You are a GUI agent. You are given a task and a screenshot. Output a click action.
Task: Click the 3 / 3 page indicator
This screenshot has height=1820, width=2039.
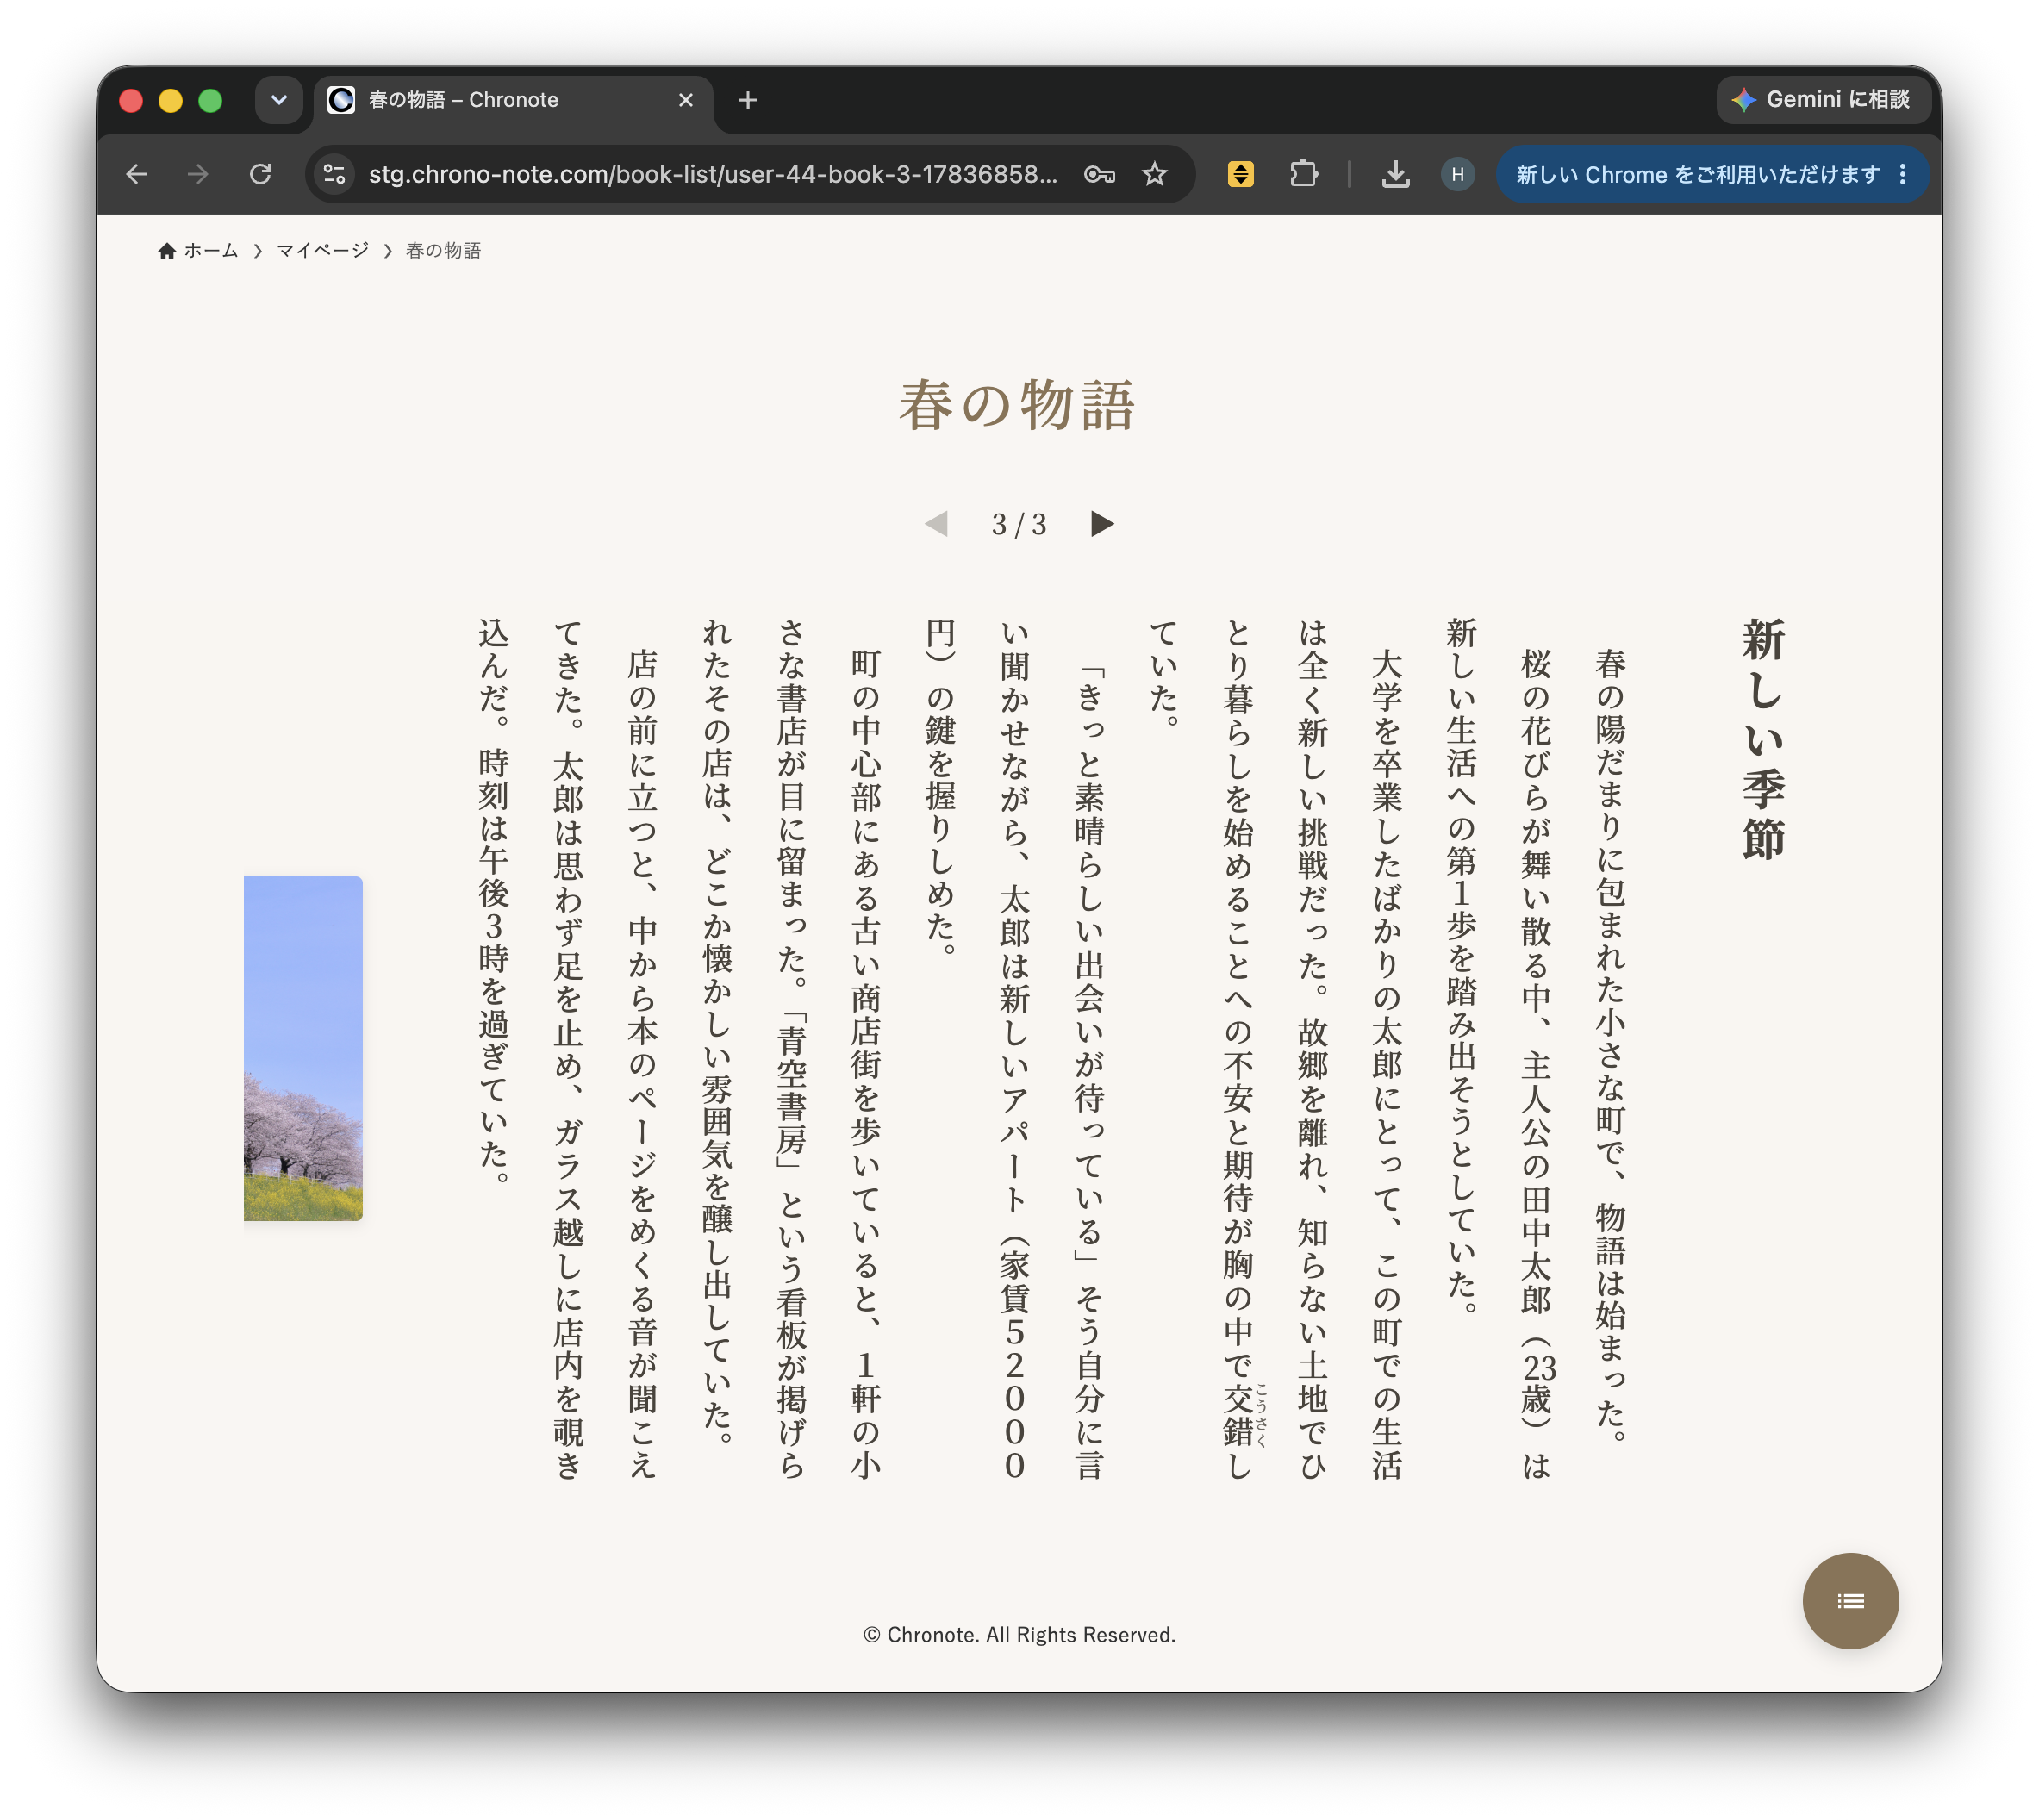[1019, 524]
